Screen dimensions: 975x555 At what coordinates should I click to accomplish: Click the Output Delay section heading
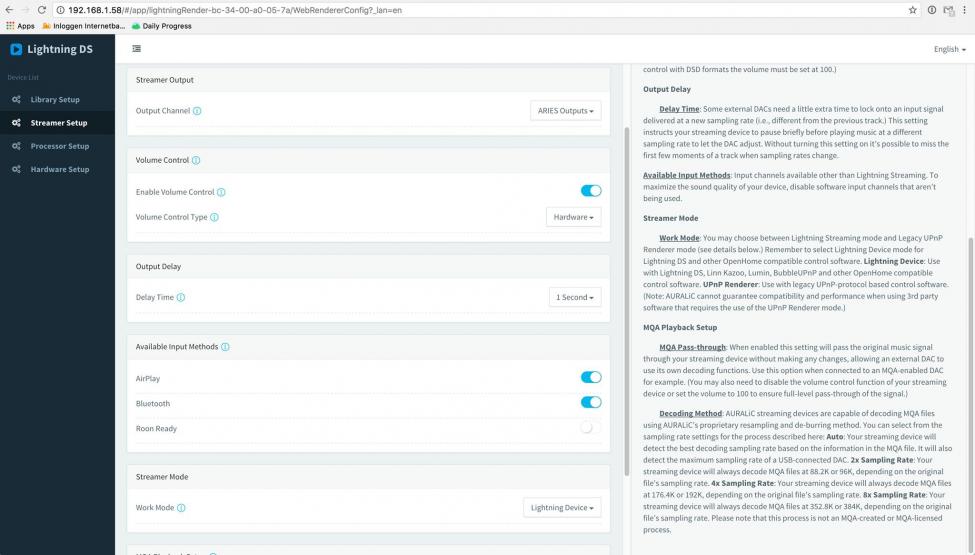click(159, 266)
